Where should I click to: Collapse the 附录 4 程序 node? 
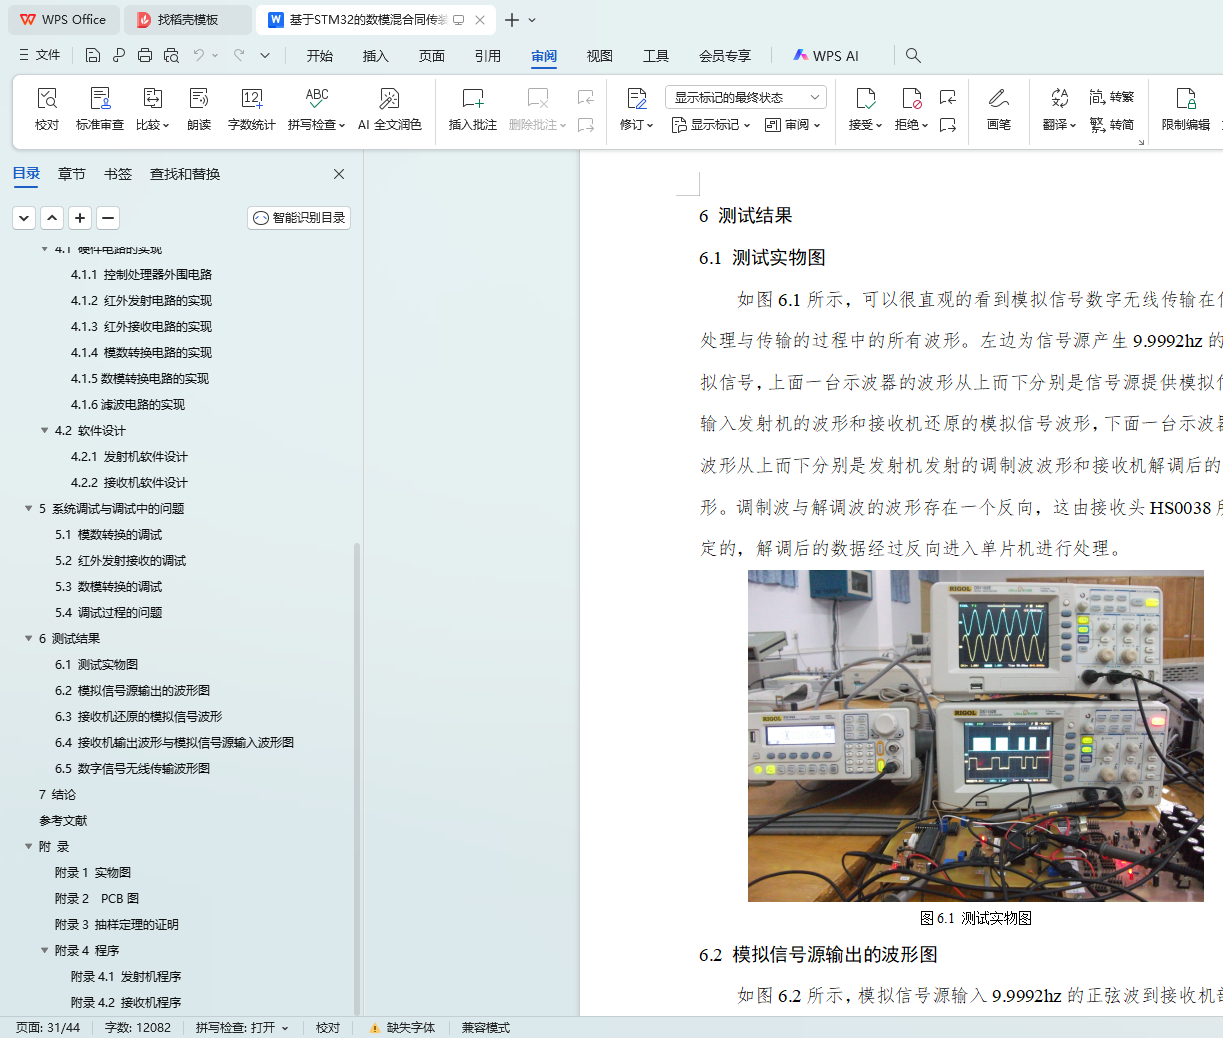click(44, 951)
